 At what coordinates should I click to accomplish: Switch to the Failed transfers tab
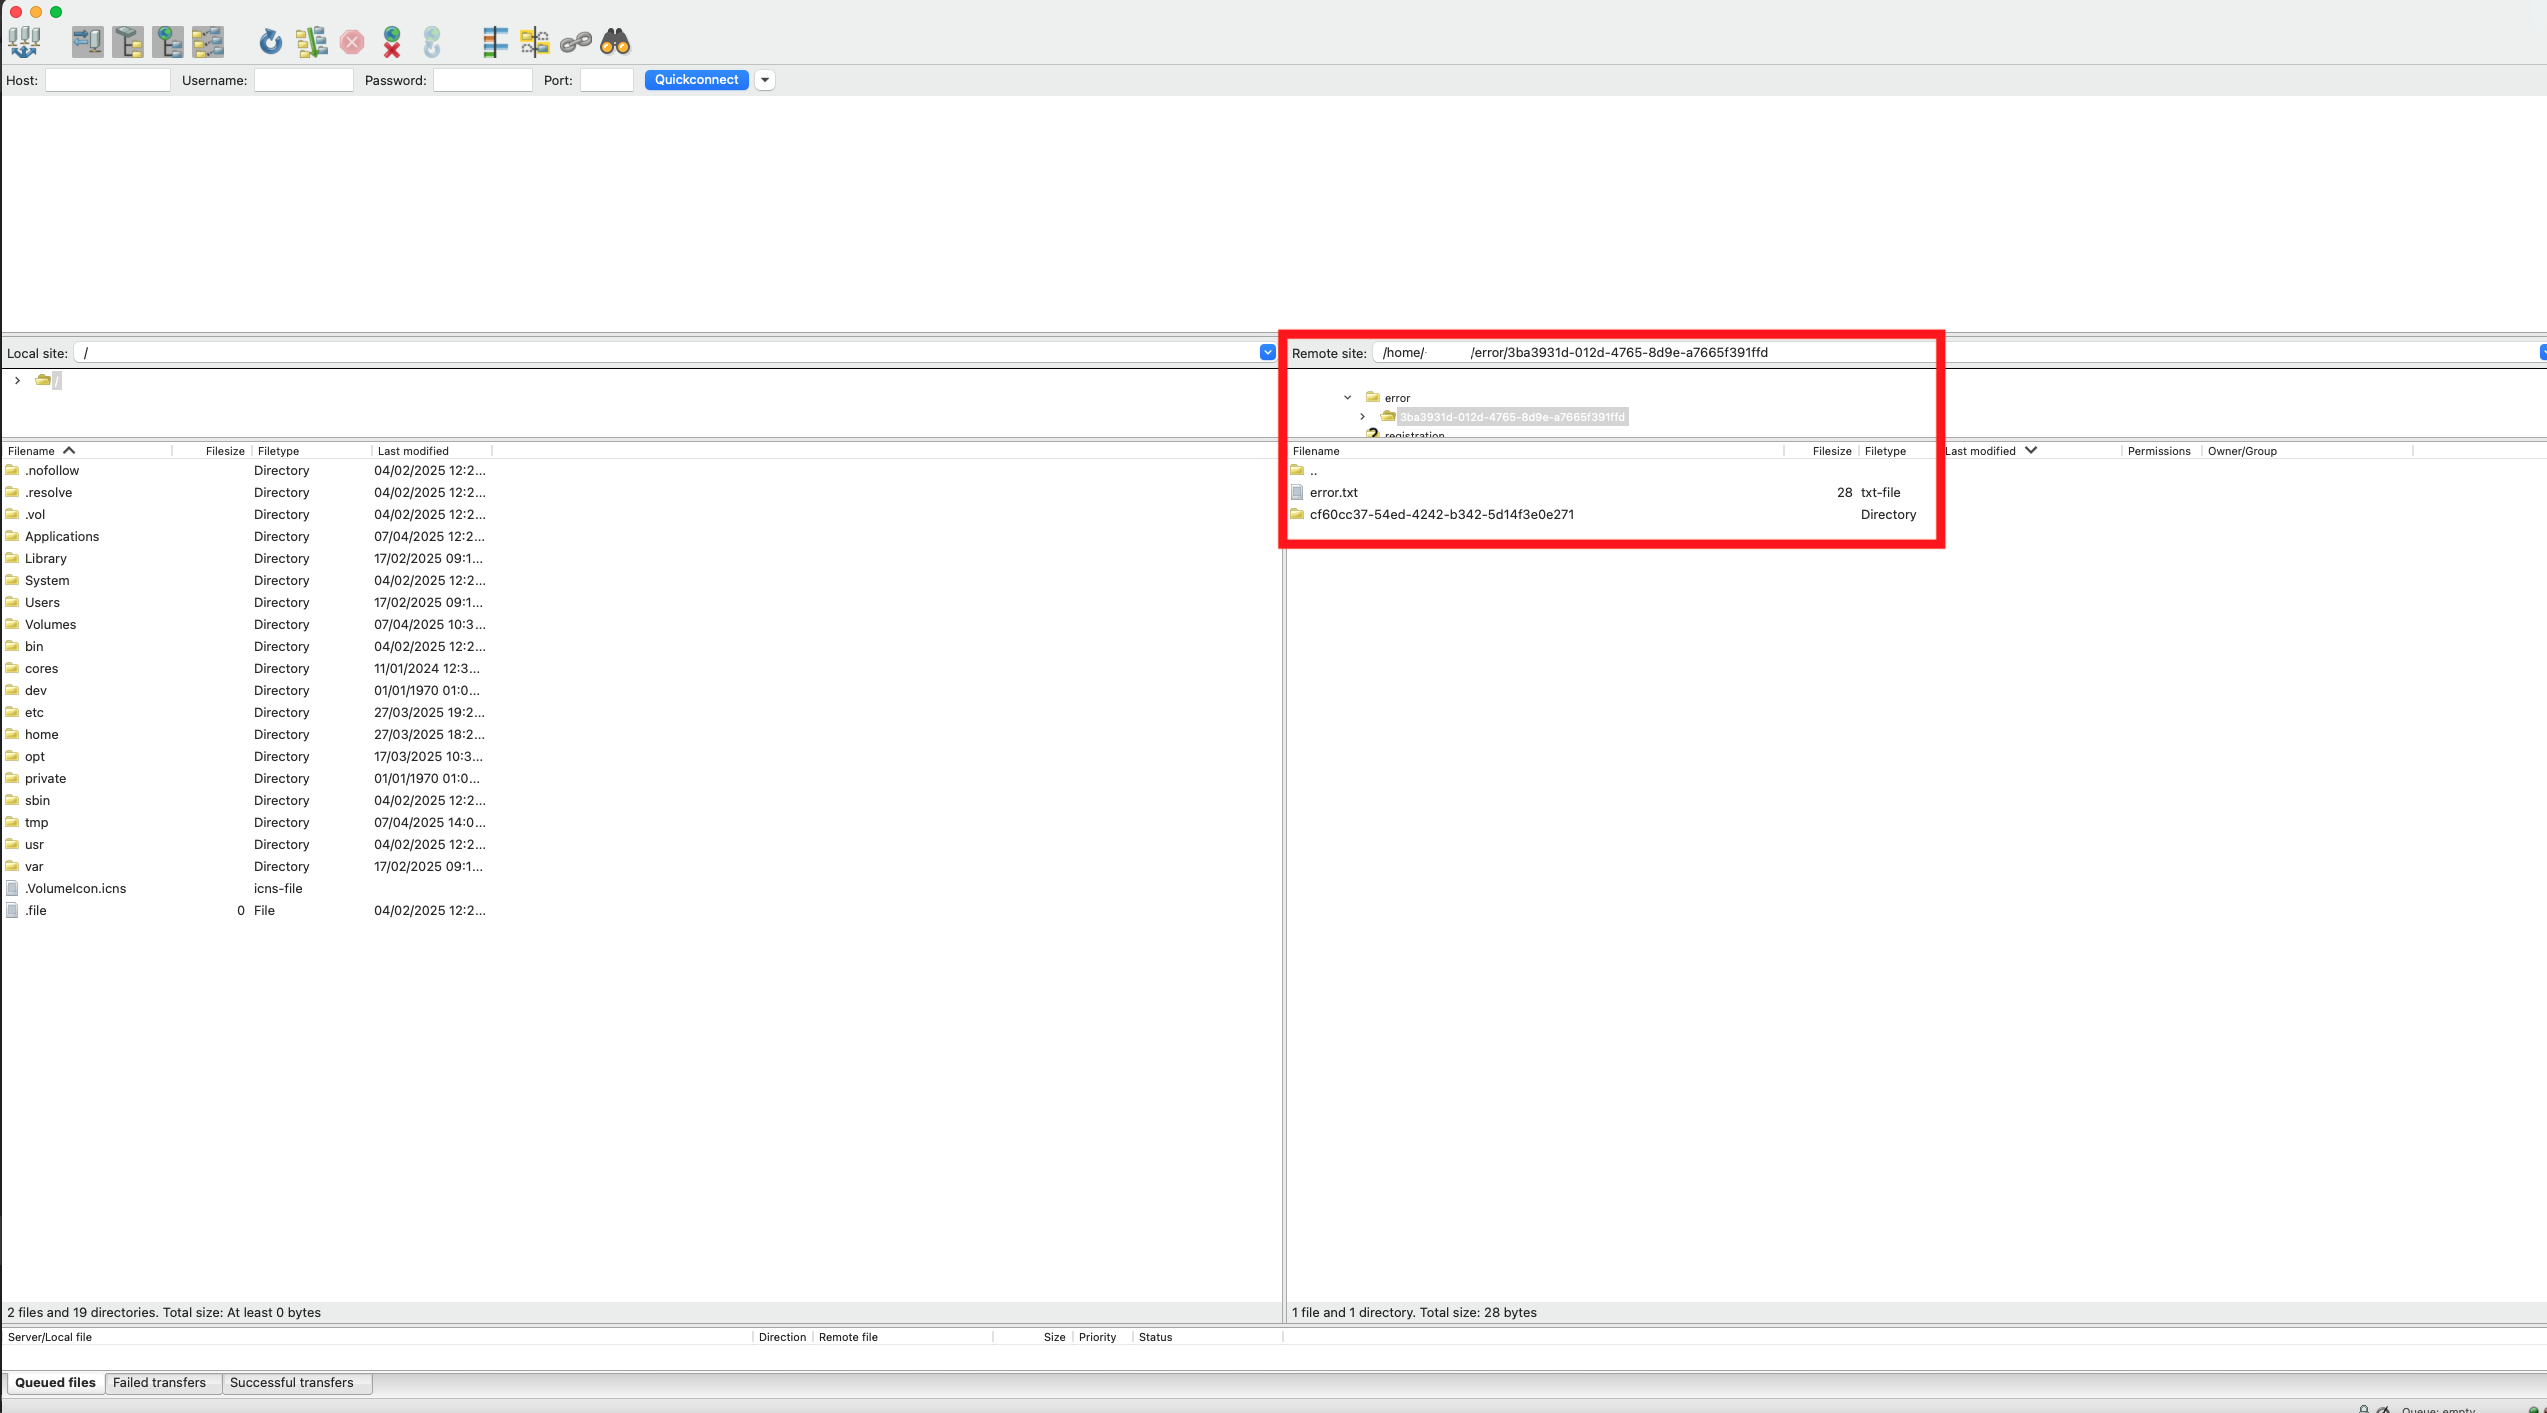(159, 1383)
